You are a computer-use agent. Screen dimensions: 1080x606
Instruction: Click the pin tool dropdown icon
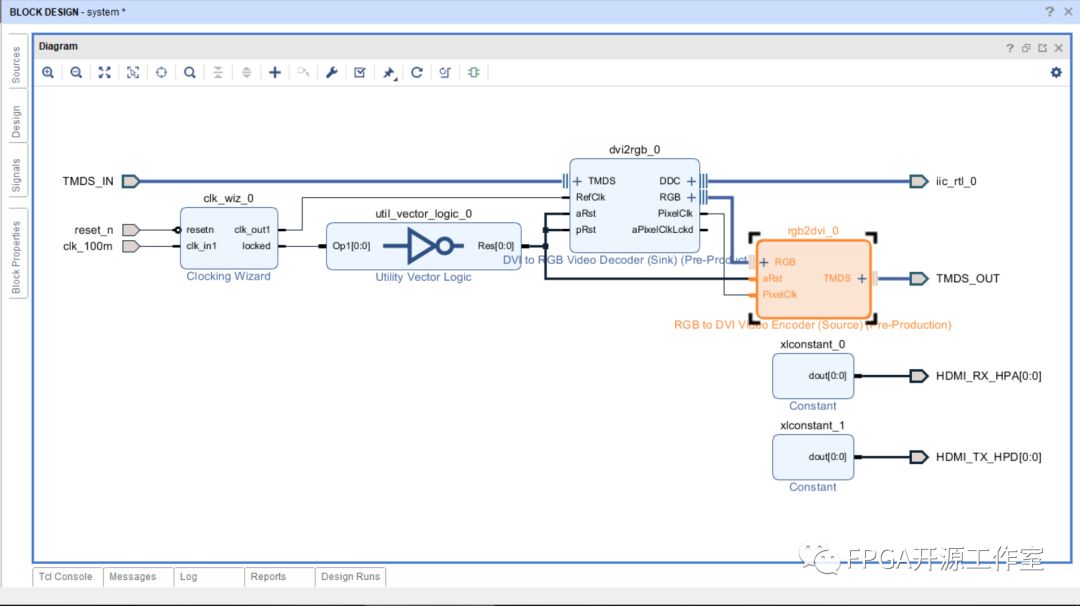coord(389,73)
